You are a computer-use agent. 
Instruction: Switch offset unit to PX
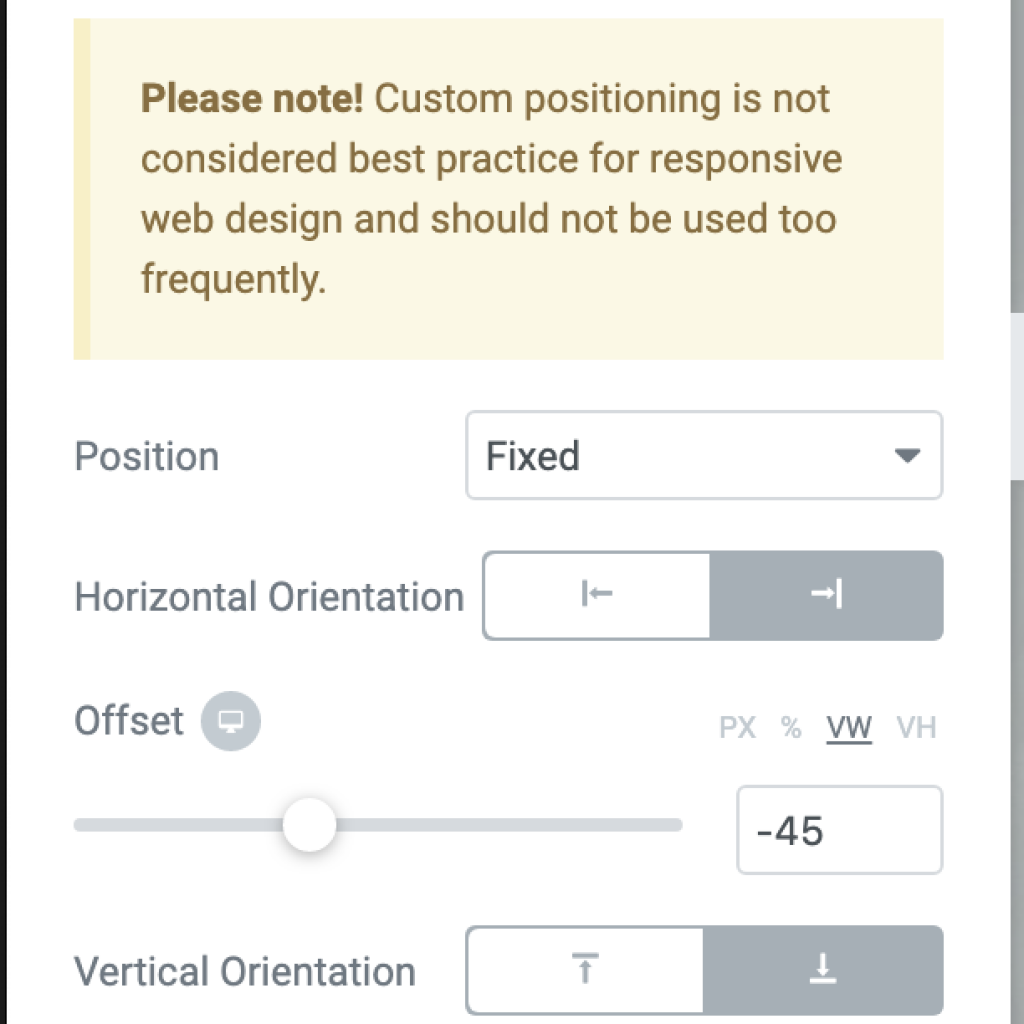[737, 727]
